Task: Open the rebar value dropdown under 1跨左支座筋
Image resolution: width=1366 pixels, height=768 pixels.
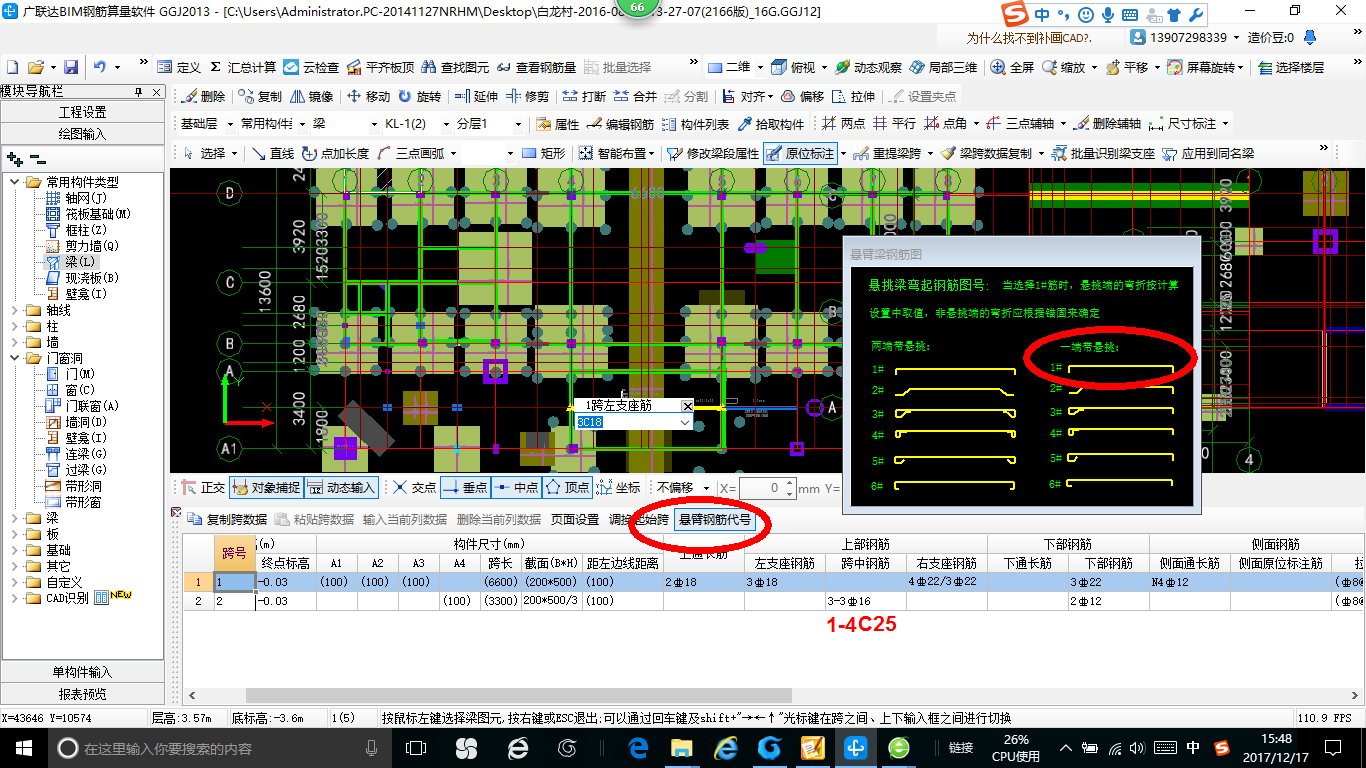Action: point(685,422)
